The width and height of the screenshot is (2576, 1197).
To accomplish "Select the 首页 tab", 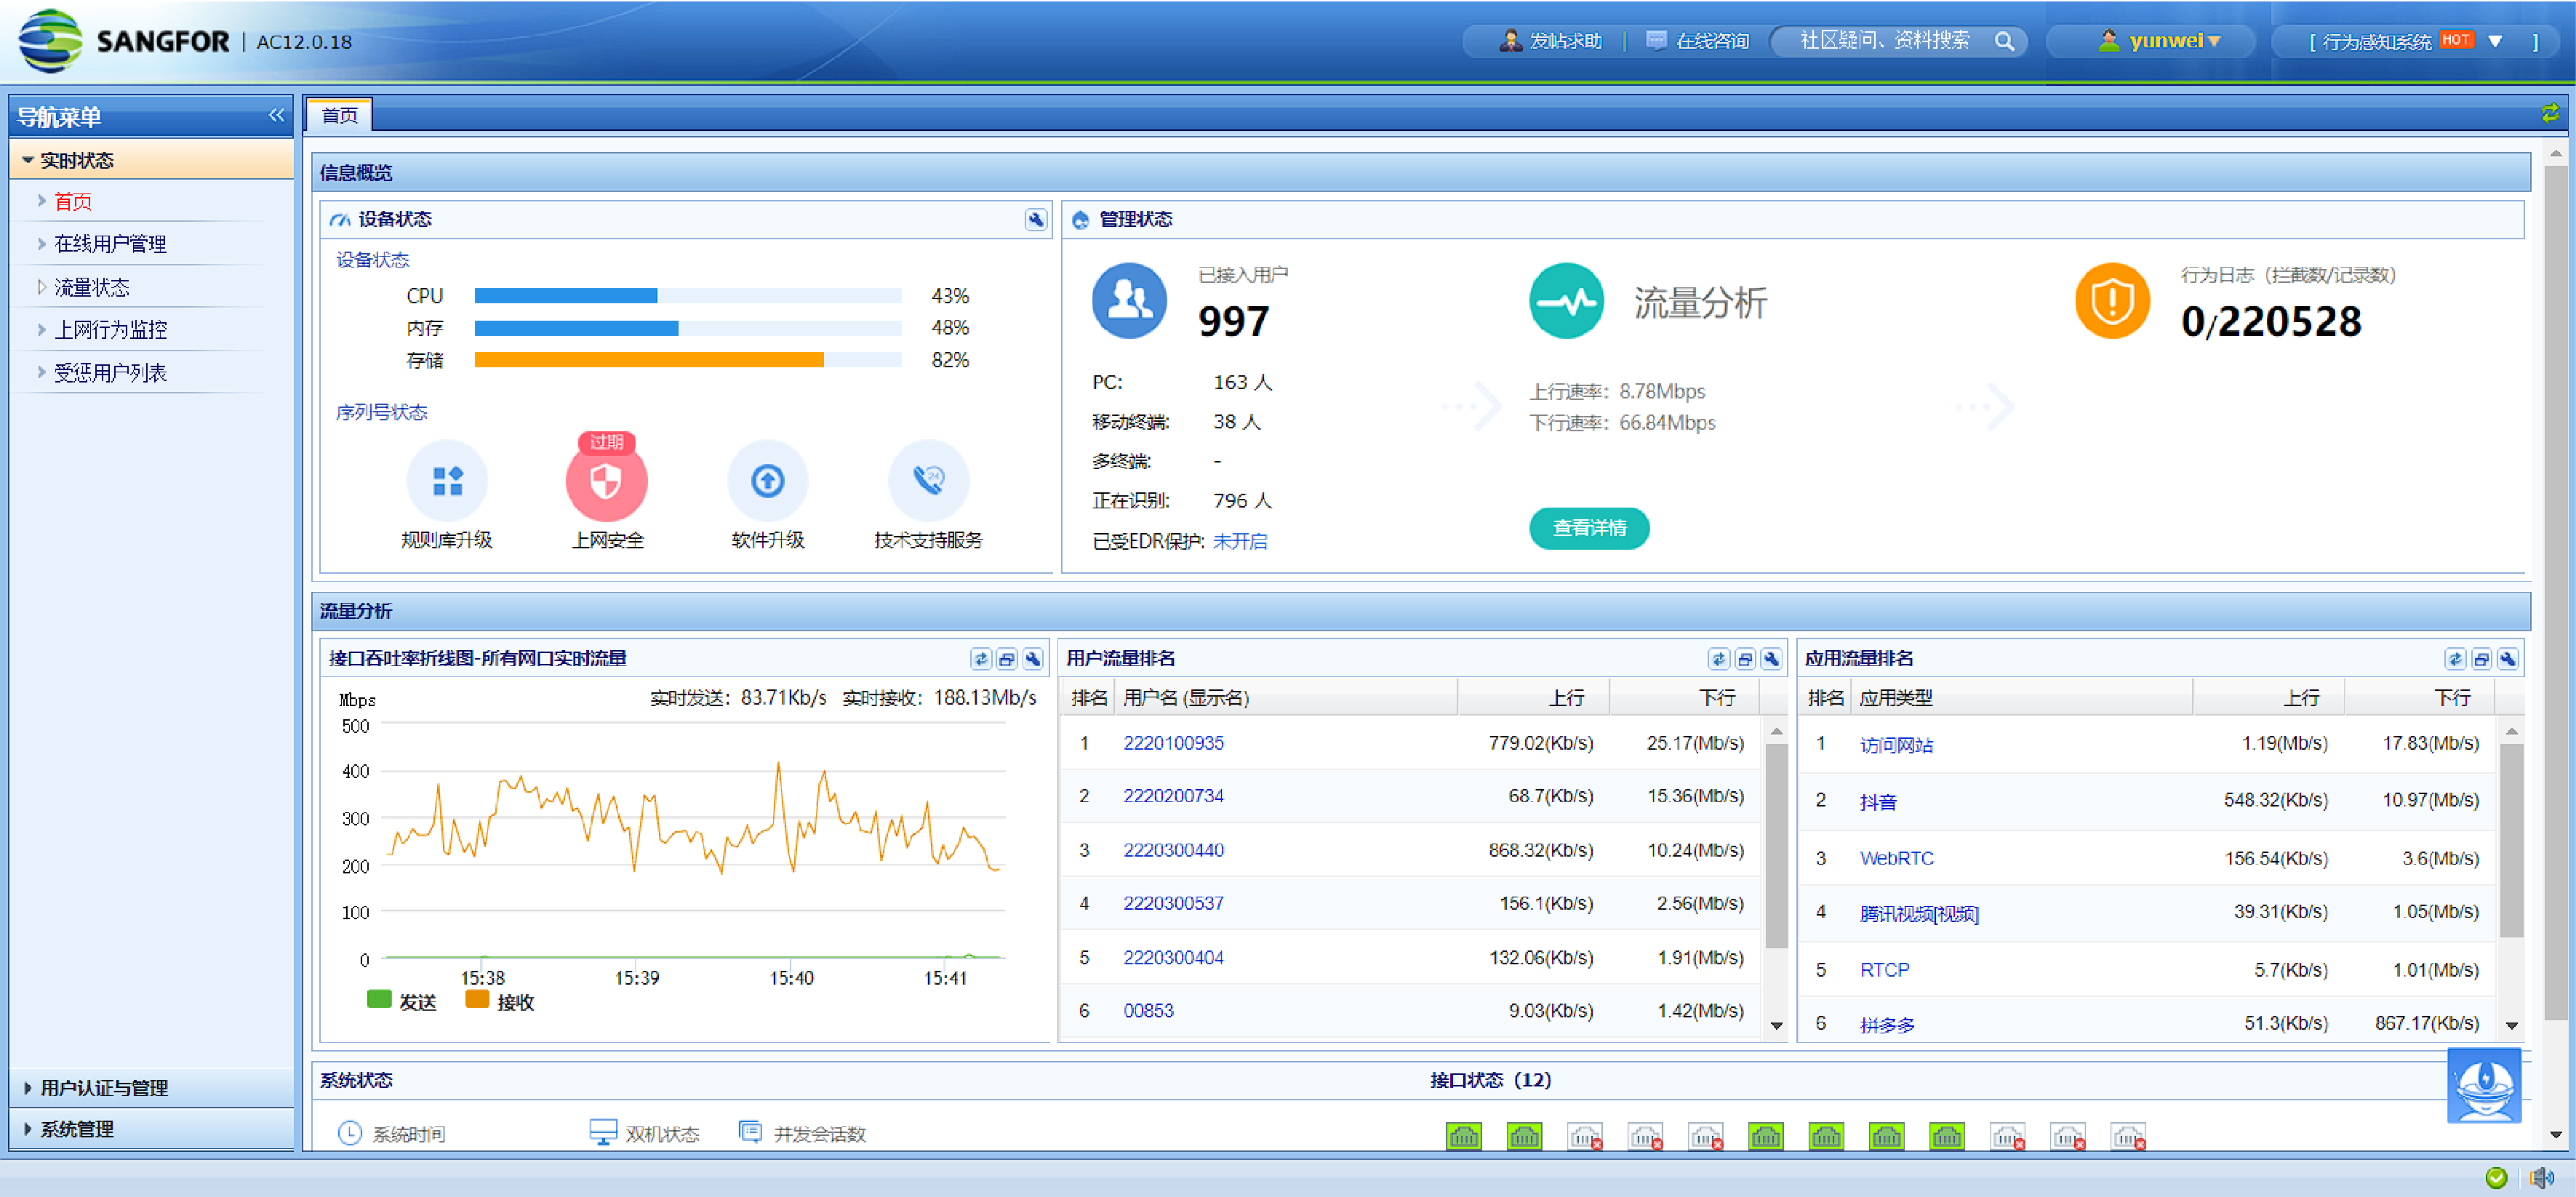I will pyautogui.click(x=340, y=115).
